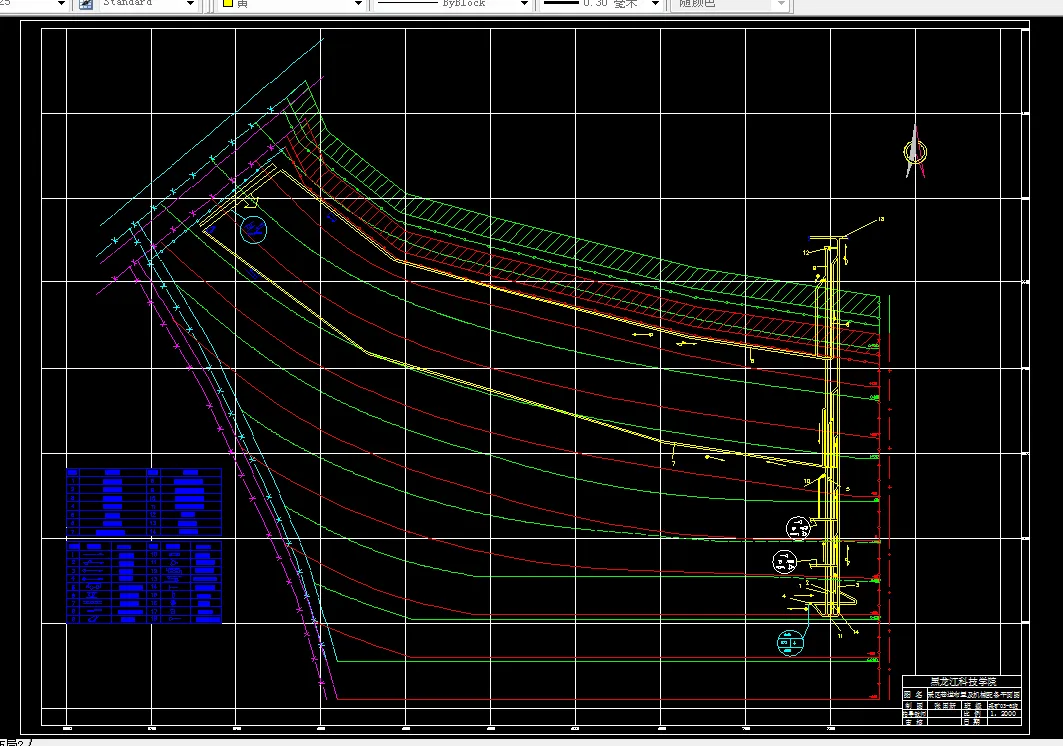The width and height of the screenshot is (1063, 746).
Task: Click the upper white circular callout symbol
Action: (x=798, y=527)
